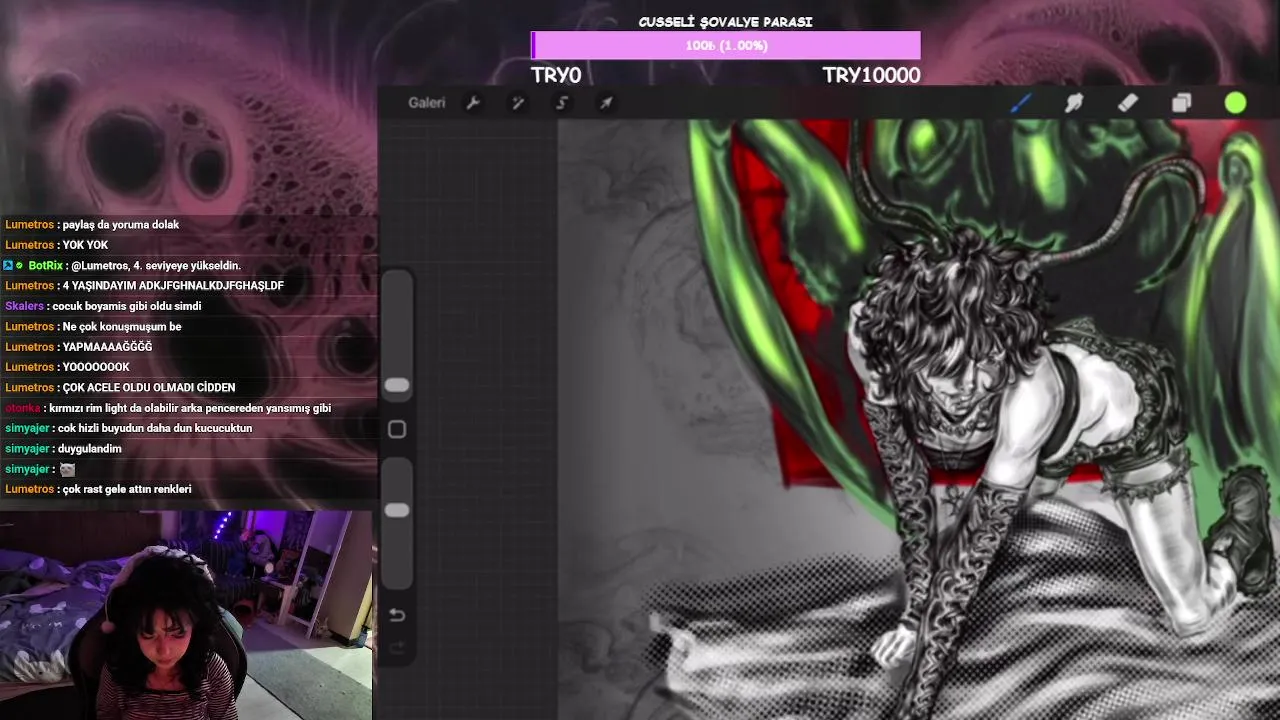Image resolution: width=1280 pixels, height=720 pixels.
Task: Select the Brush tool
Action: coord(1020,103)
